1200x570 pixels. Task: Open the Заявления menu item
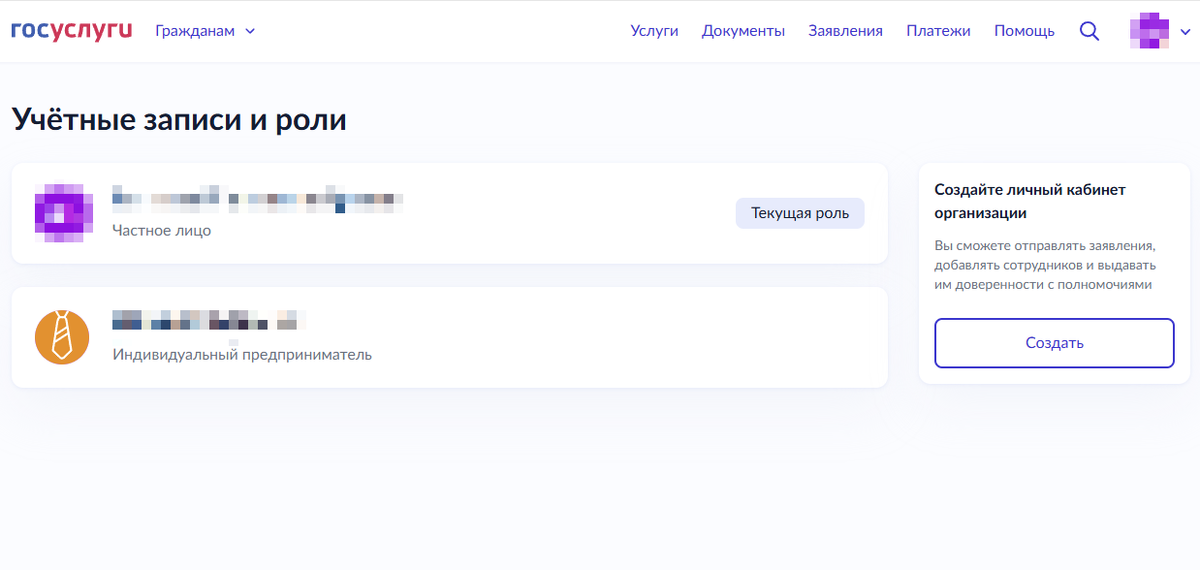click(x=845, y=31)
